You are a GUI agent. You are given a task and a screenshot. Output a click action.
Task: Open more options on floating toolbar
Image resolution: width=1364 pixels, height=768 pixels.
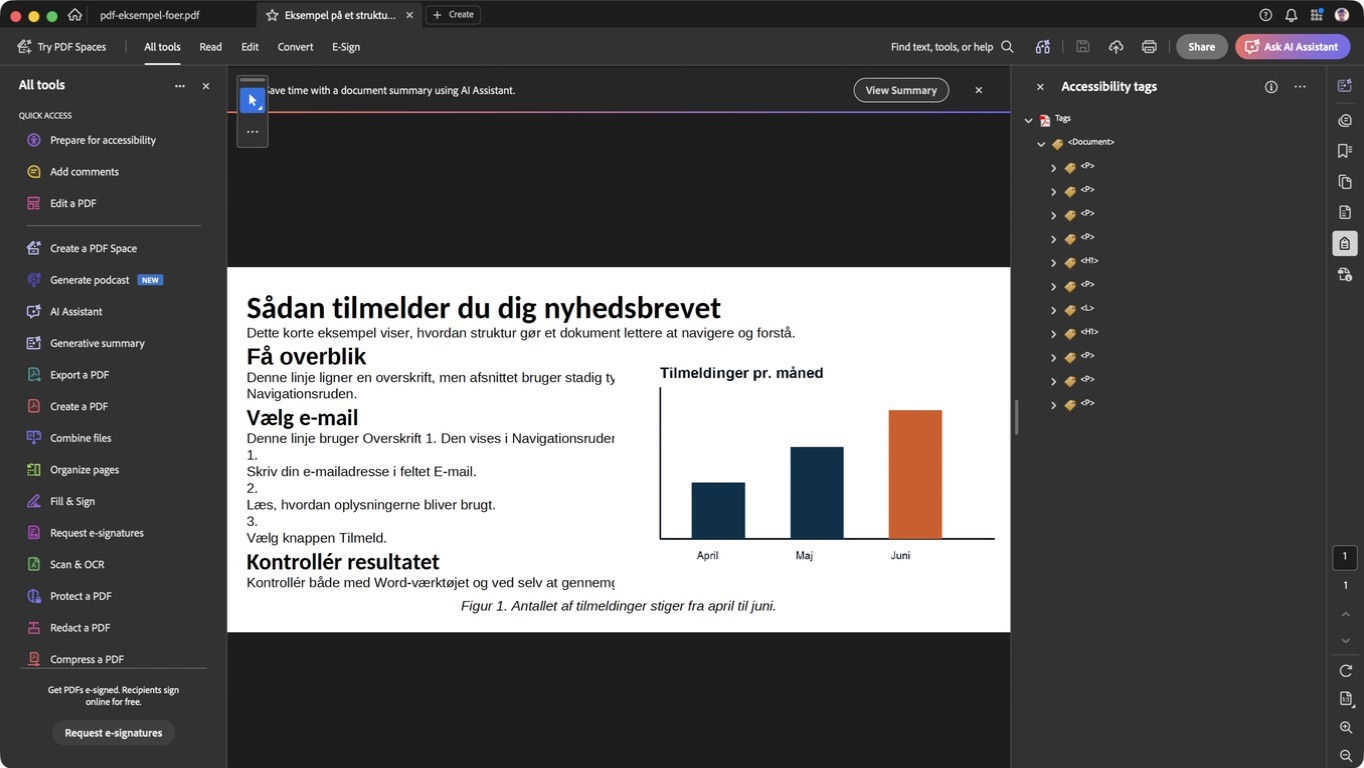[x=252, y=131]
